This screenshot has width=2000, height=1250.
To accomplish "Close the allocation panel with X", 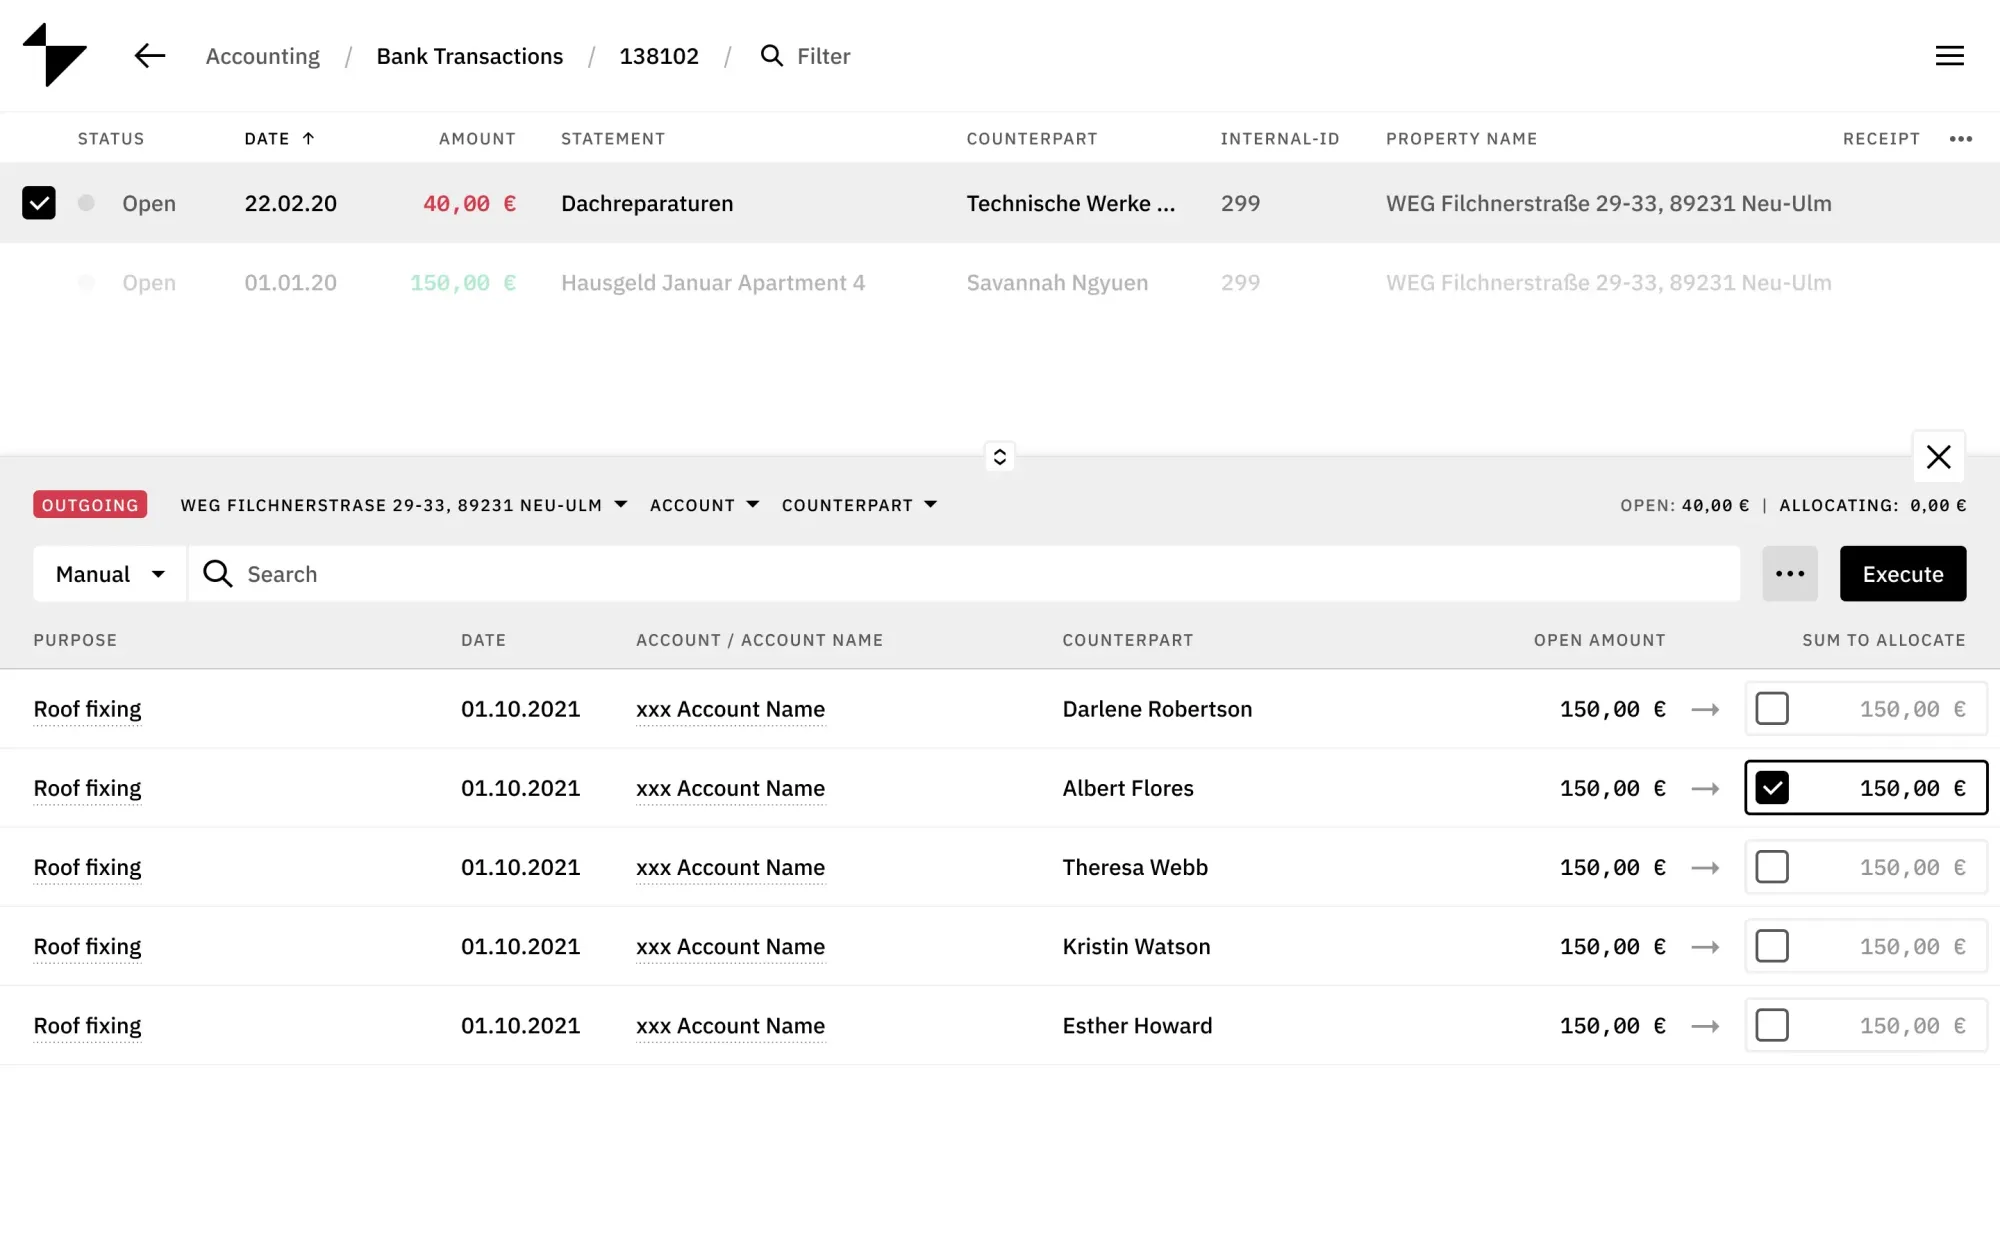I will (x=1938, y=457).
